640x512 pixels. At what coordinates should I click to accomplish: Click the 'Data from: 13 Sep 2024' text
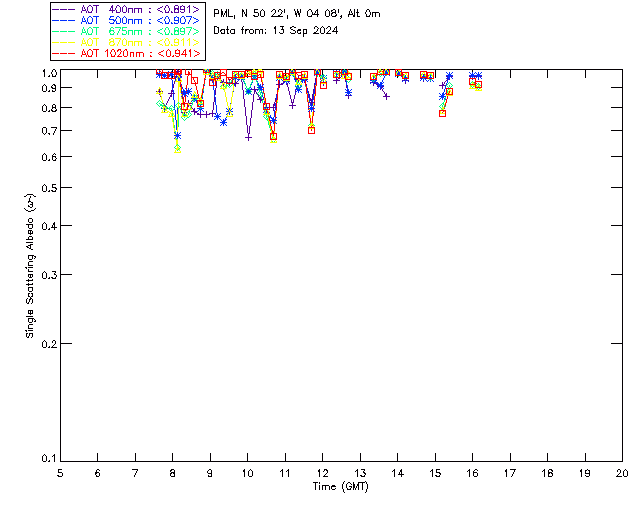pos(276,31)
